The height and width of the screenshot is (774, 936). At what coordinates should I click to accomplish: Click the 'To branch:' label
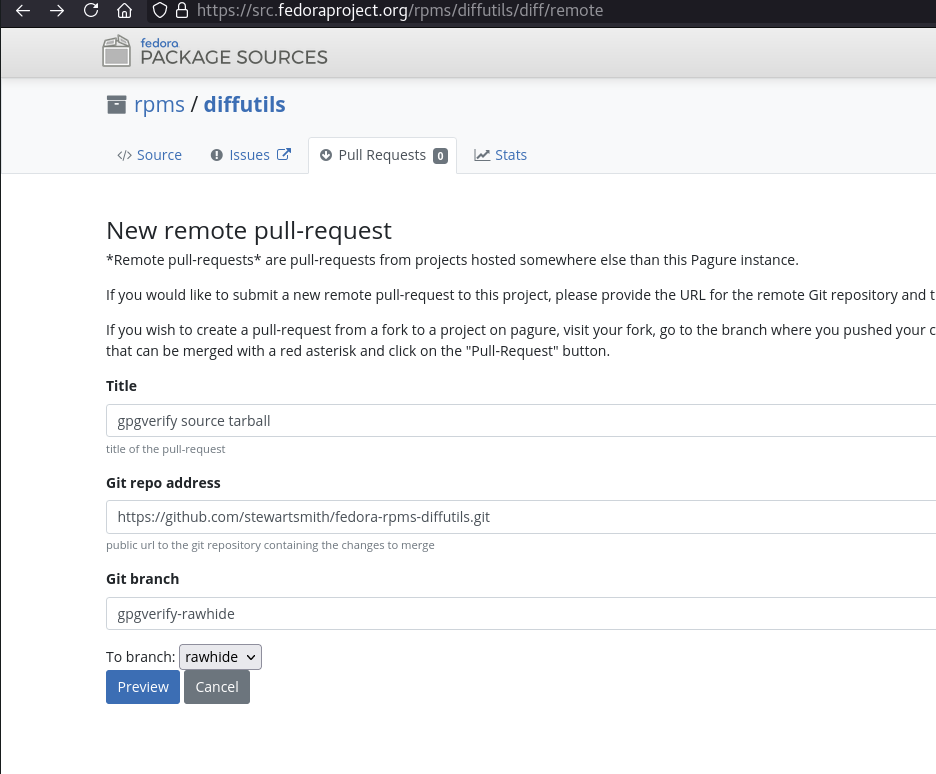pyautogui.click(x=140, y=657)
